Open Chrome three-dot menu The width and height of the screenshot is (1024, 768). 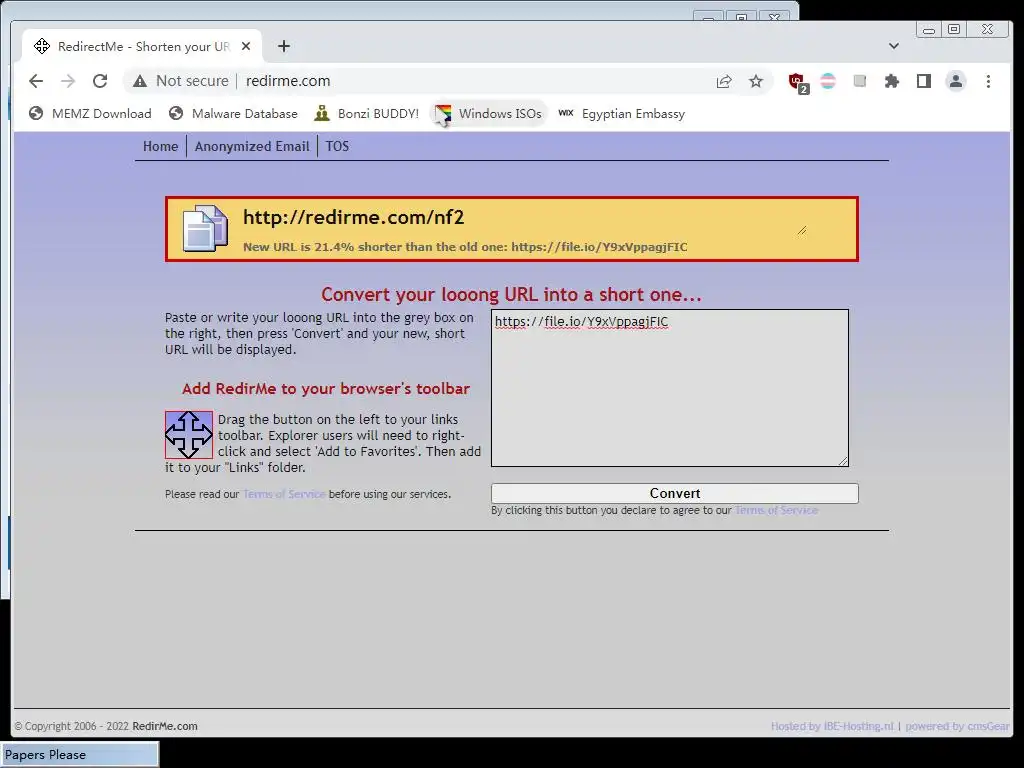pyautogui.click(x=988, y=81)
